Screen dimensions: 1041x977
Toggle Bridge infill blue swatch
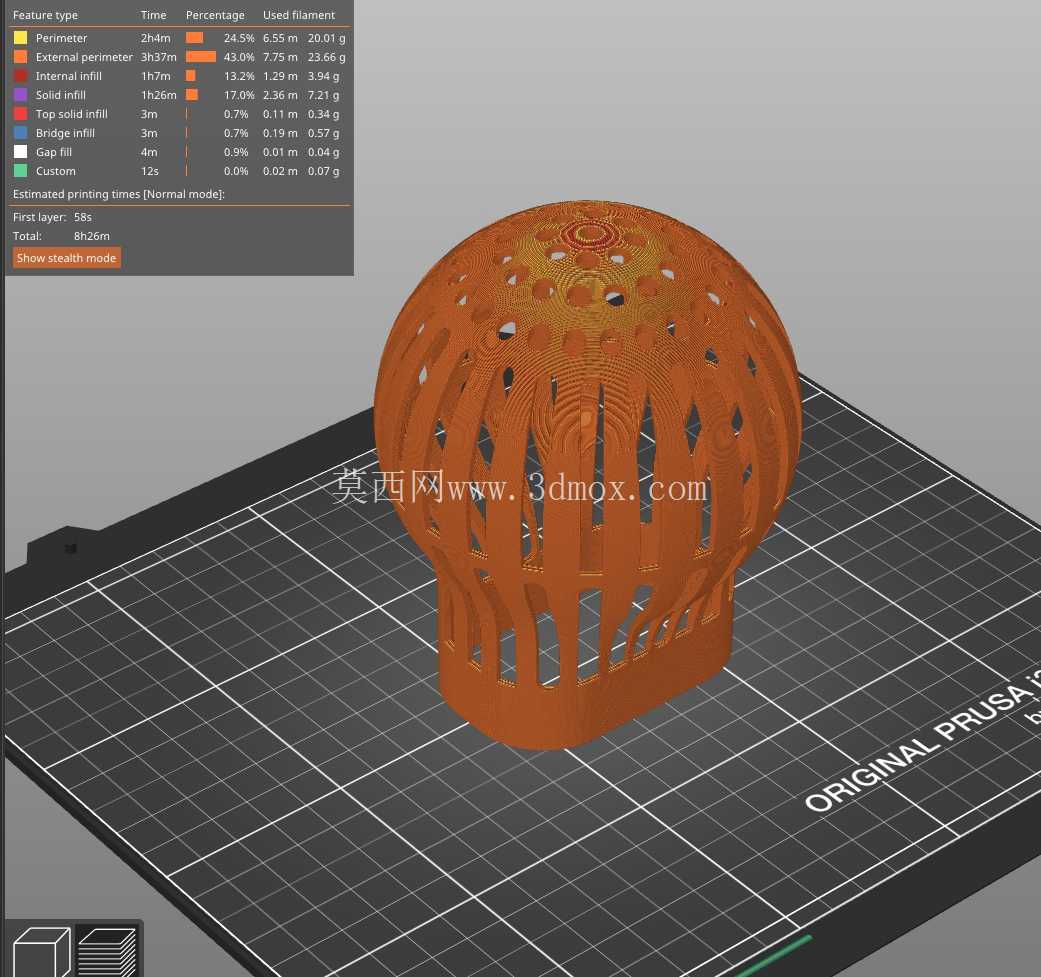21,133
